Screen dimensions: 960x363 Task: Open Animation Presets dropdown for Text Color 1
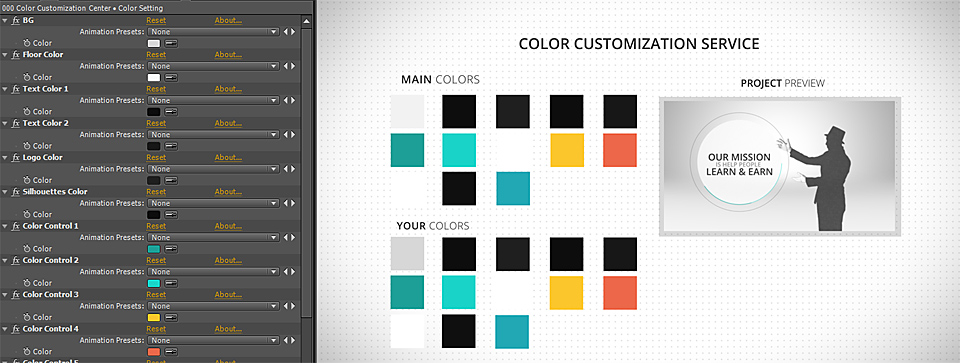click(x=214, y=100)
